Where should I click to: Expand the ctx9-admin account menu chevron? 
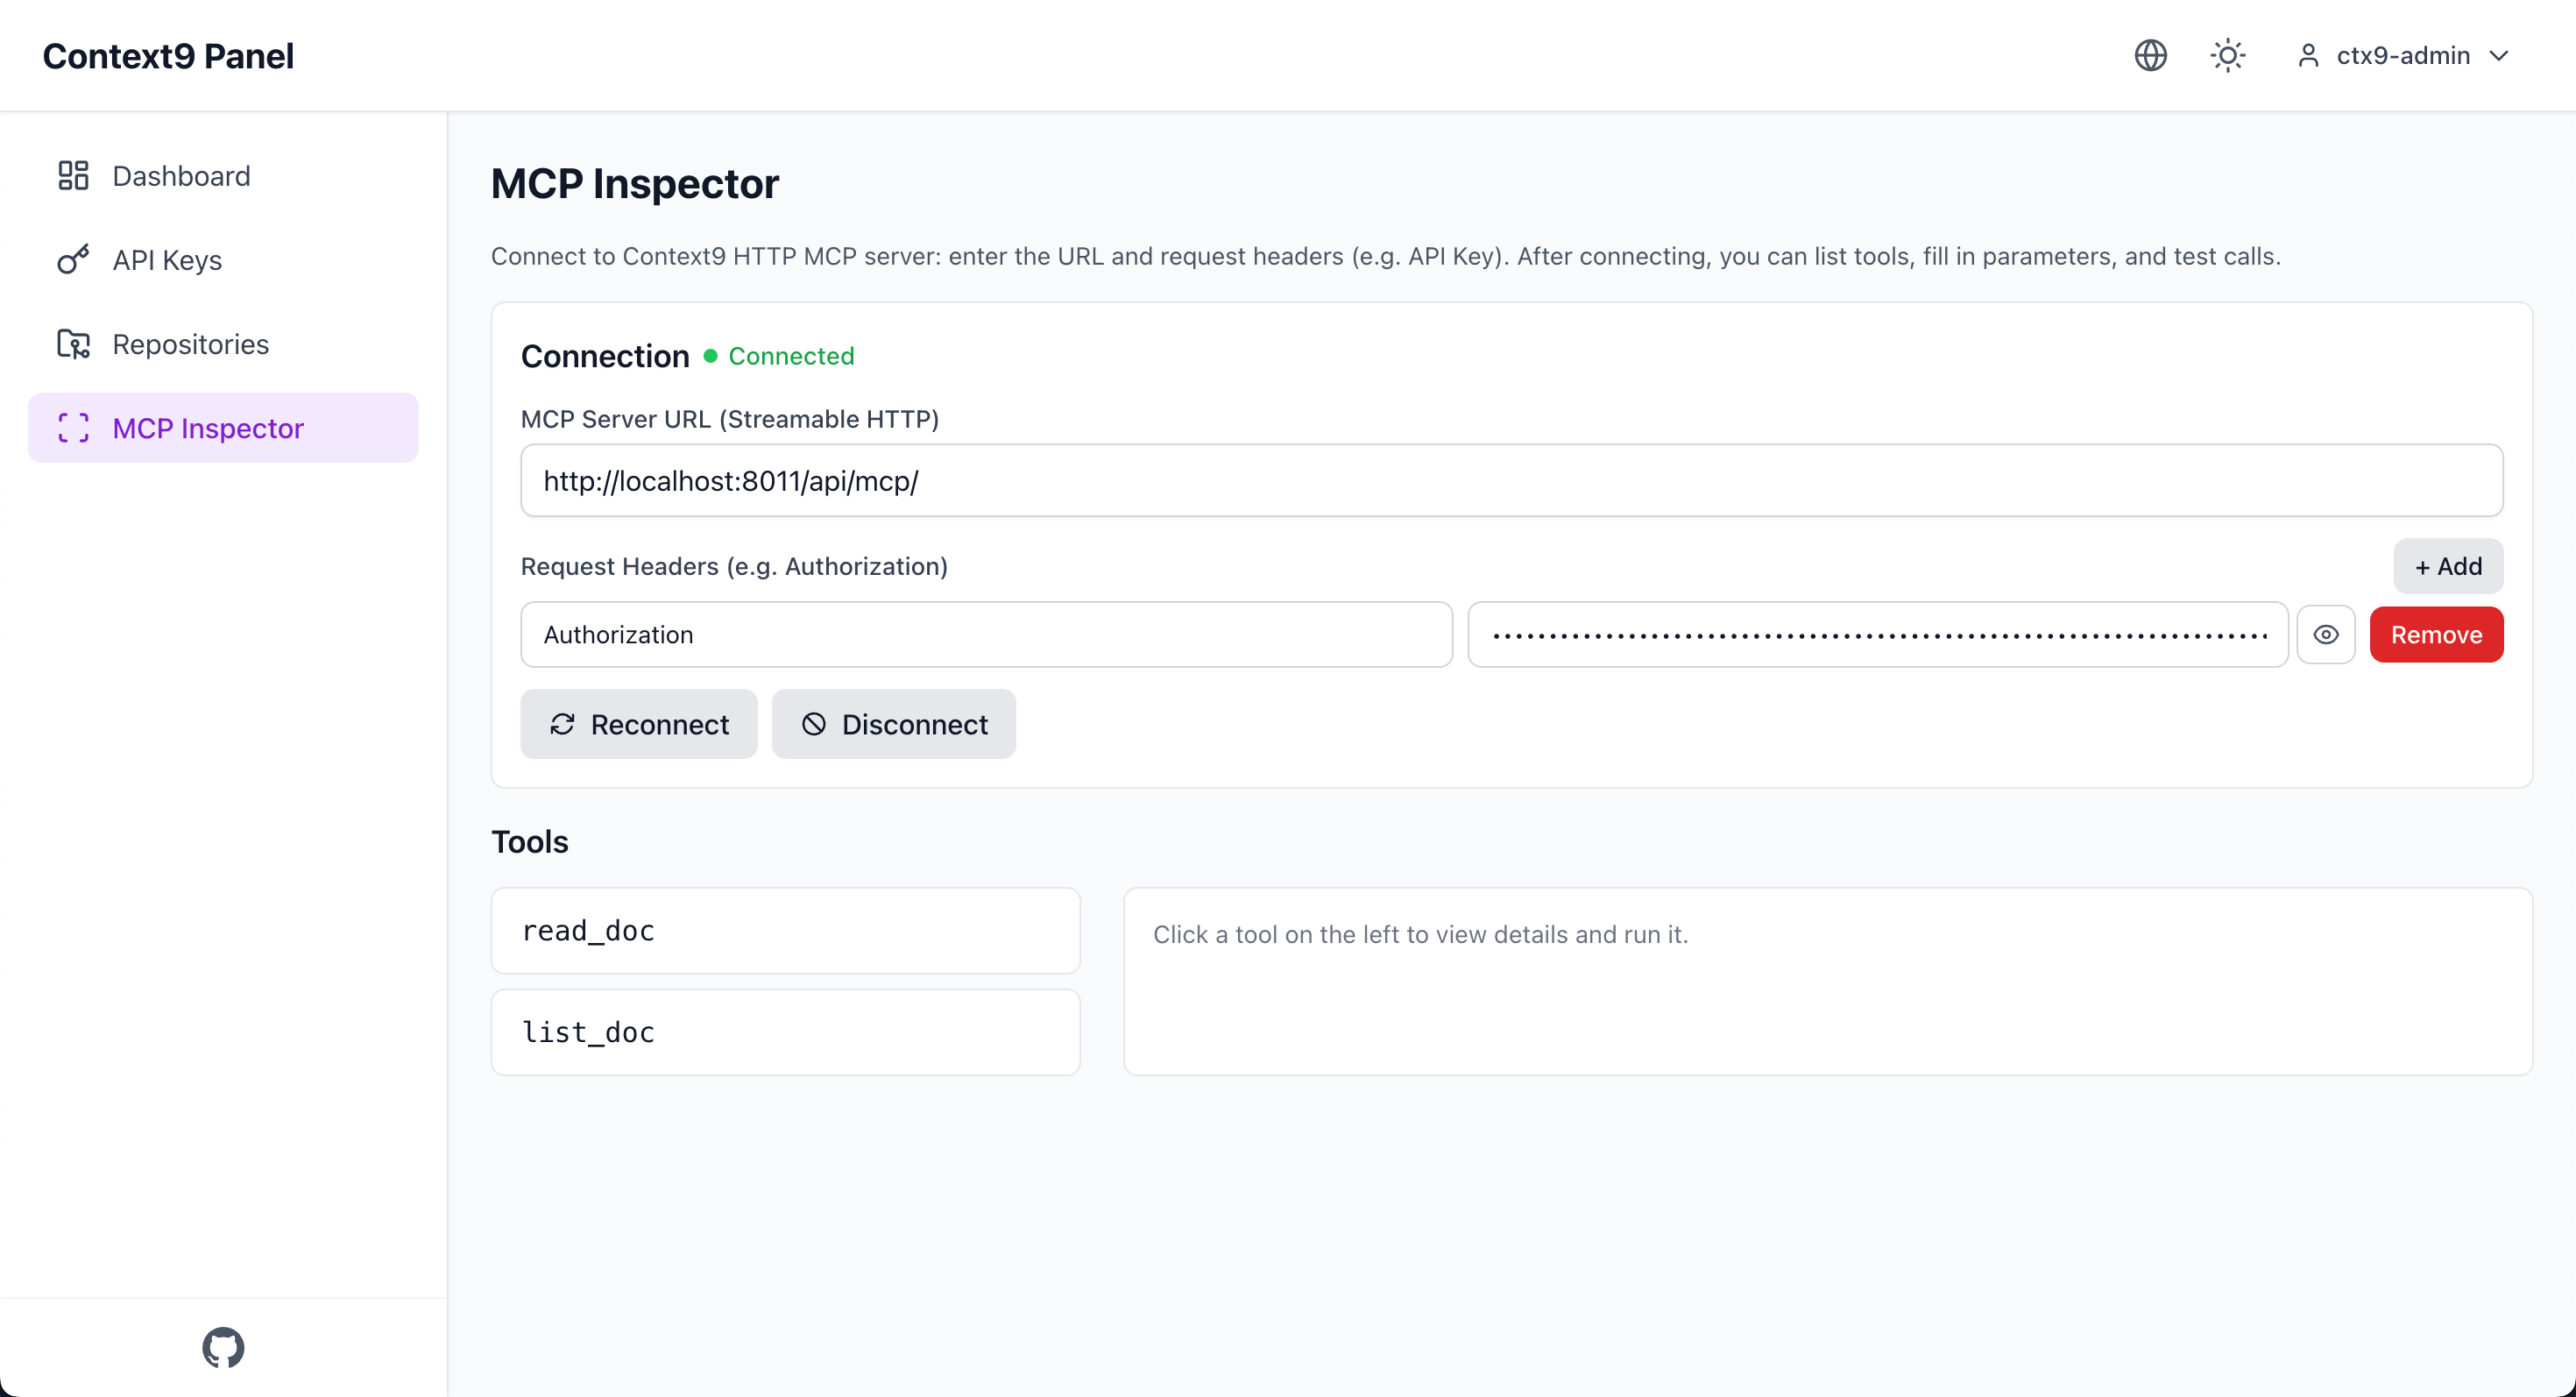coord(2498,55)
